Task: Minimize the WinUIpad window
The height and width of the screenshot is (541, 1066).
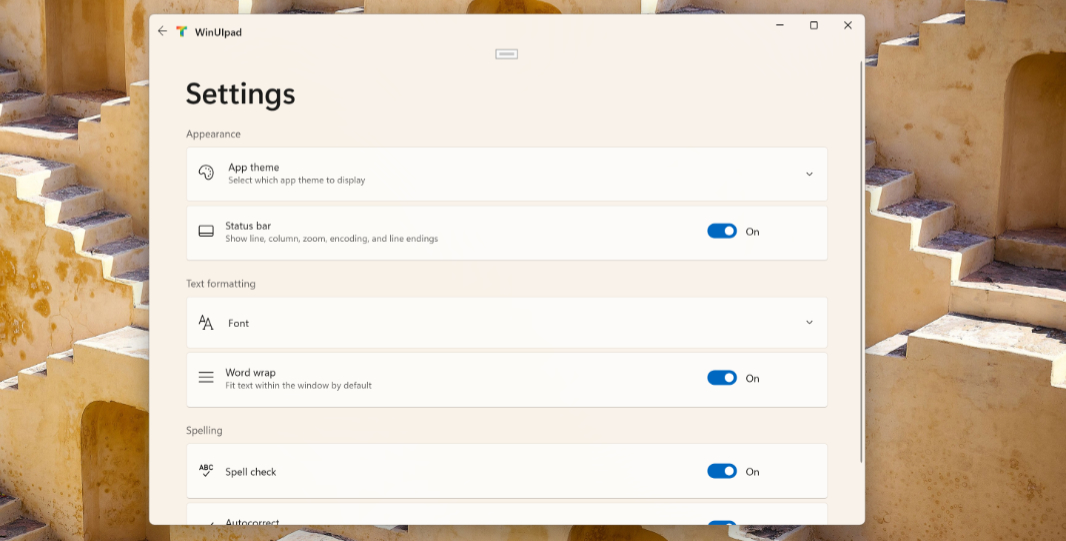Action: click(x=780, y=25)
